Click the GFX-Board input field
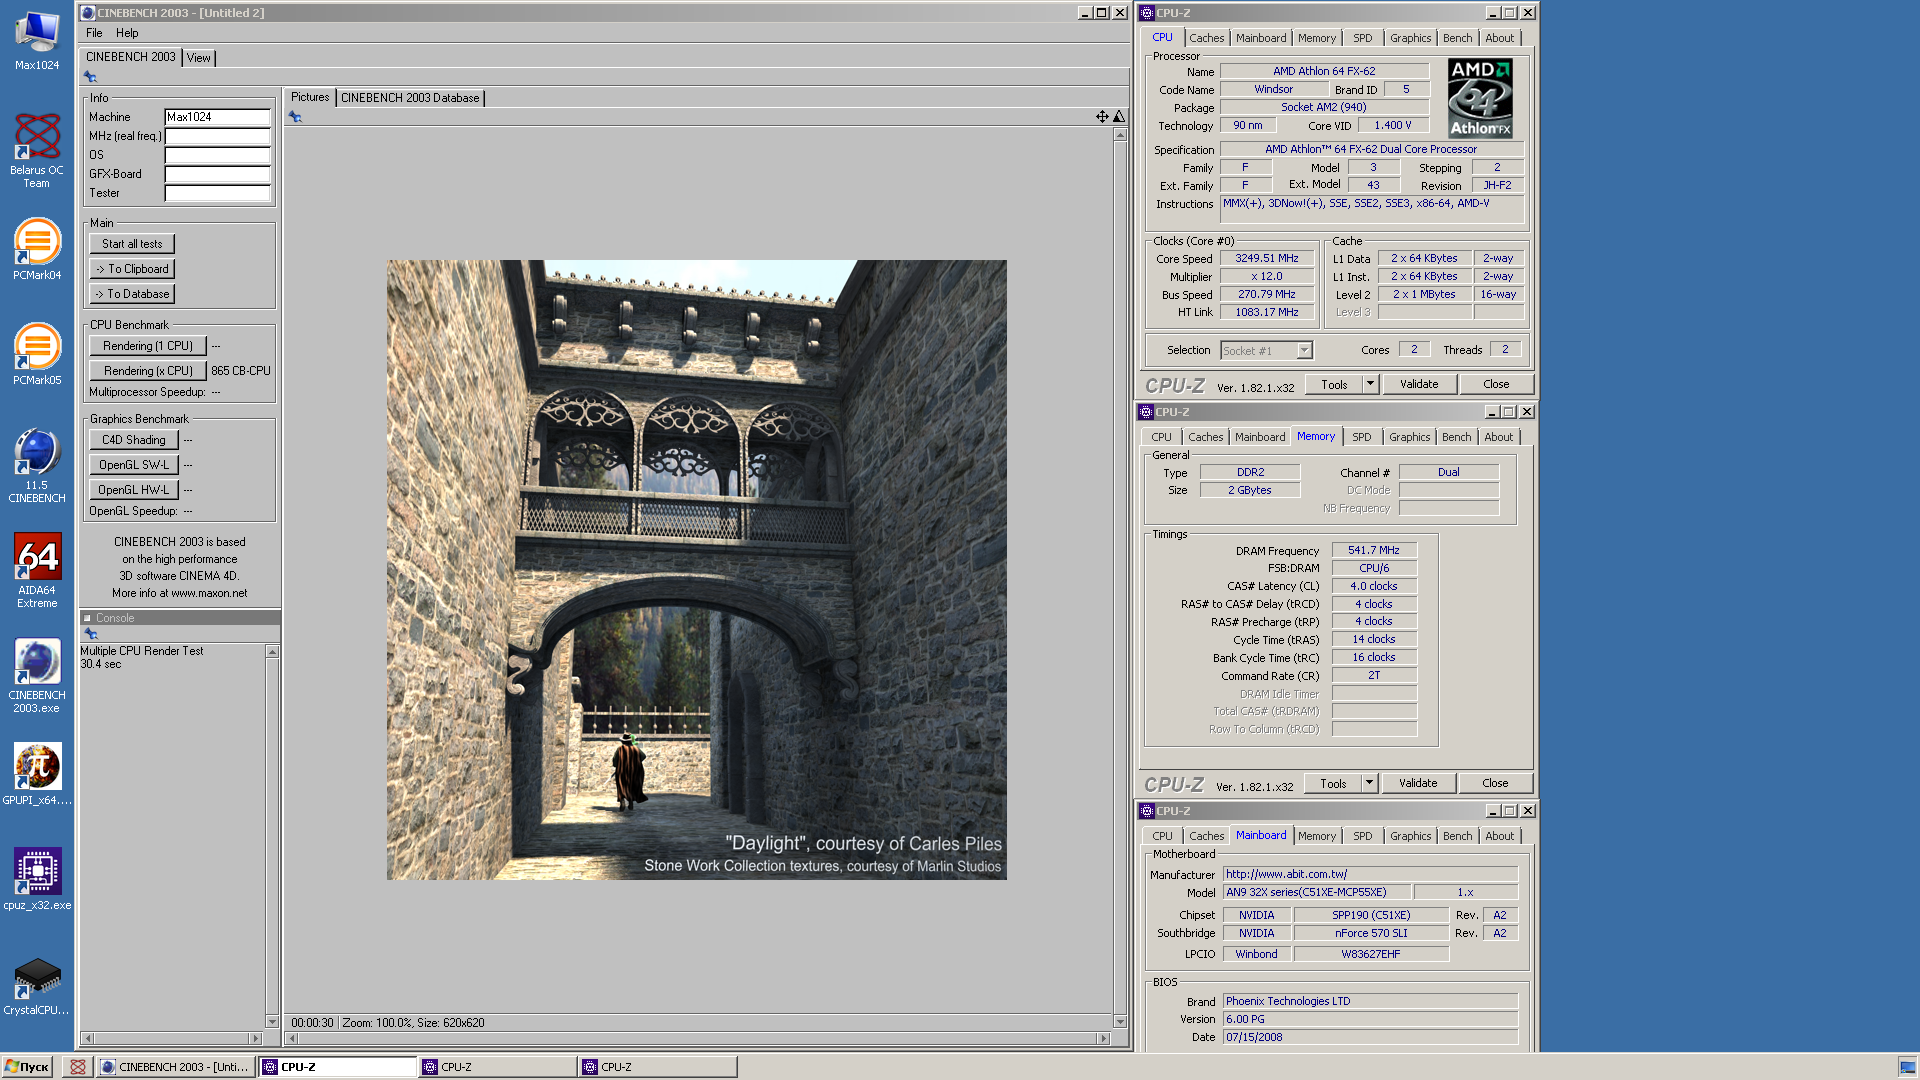The height and width of the screenshot is (1080, 1920). point(217,174)
